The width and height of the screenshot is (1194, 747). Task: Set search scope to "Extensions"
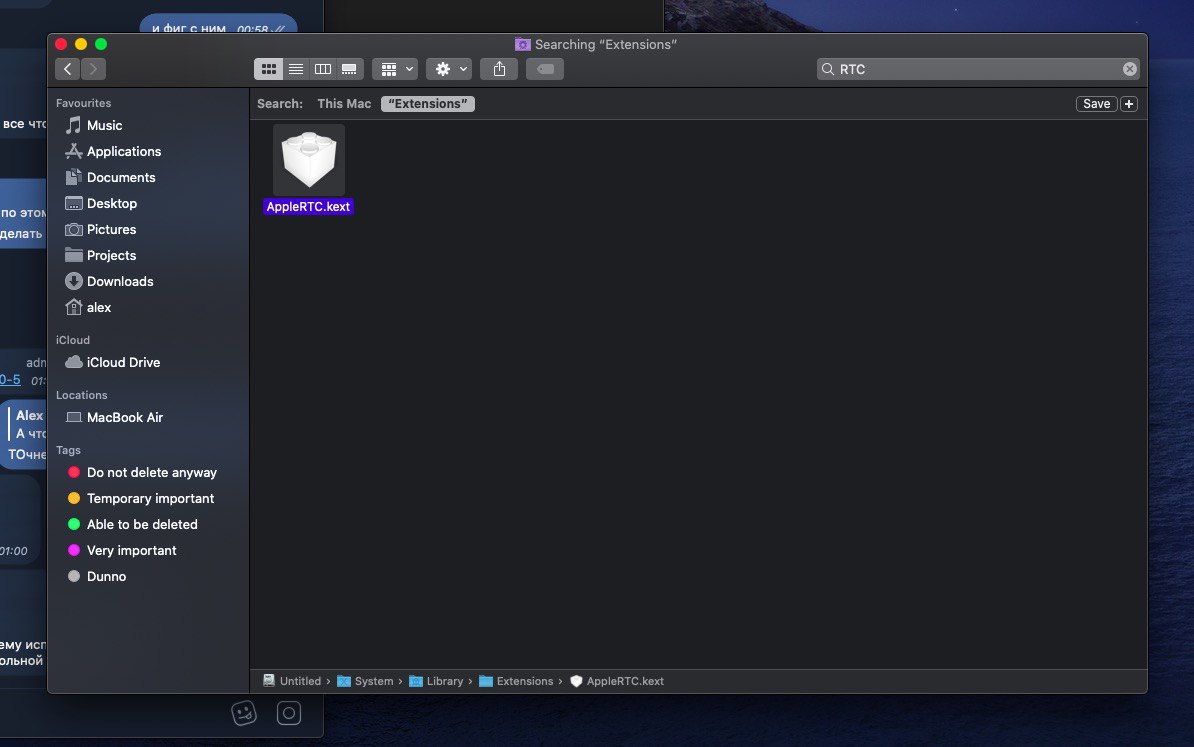428,104
